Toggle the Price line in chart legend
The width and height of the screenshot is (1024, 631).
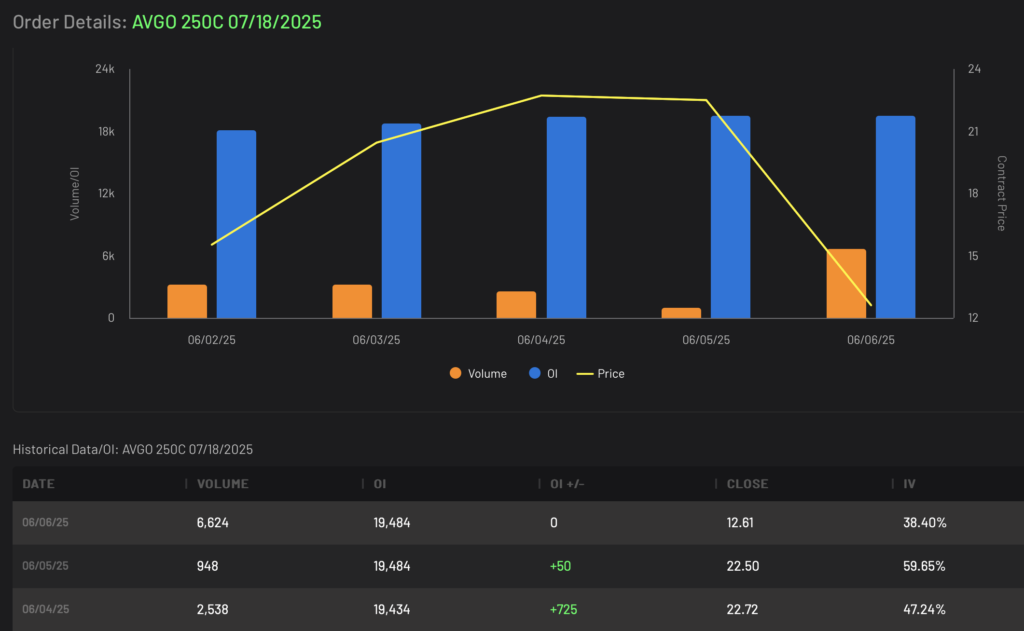tap(601, 374)
